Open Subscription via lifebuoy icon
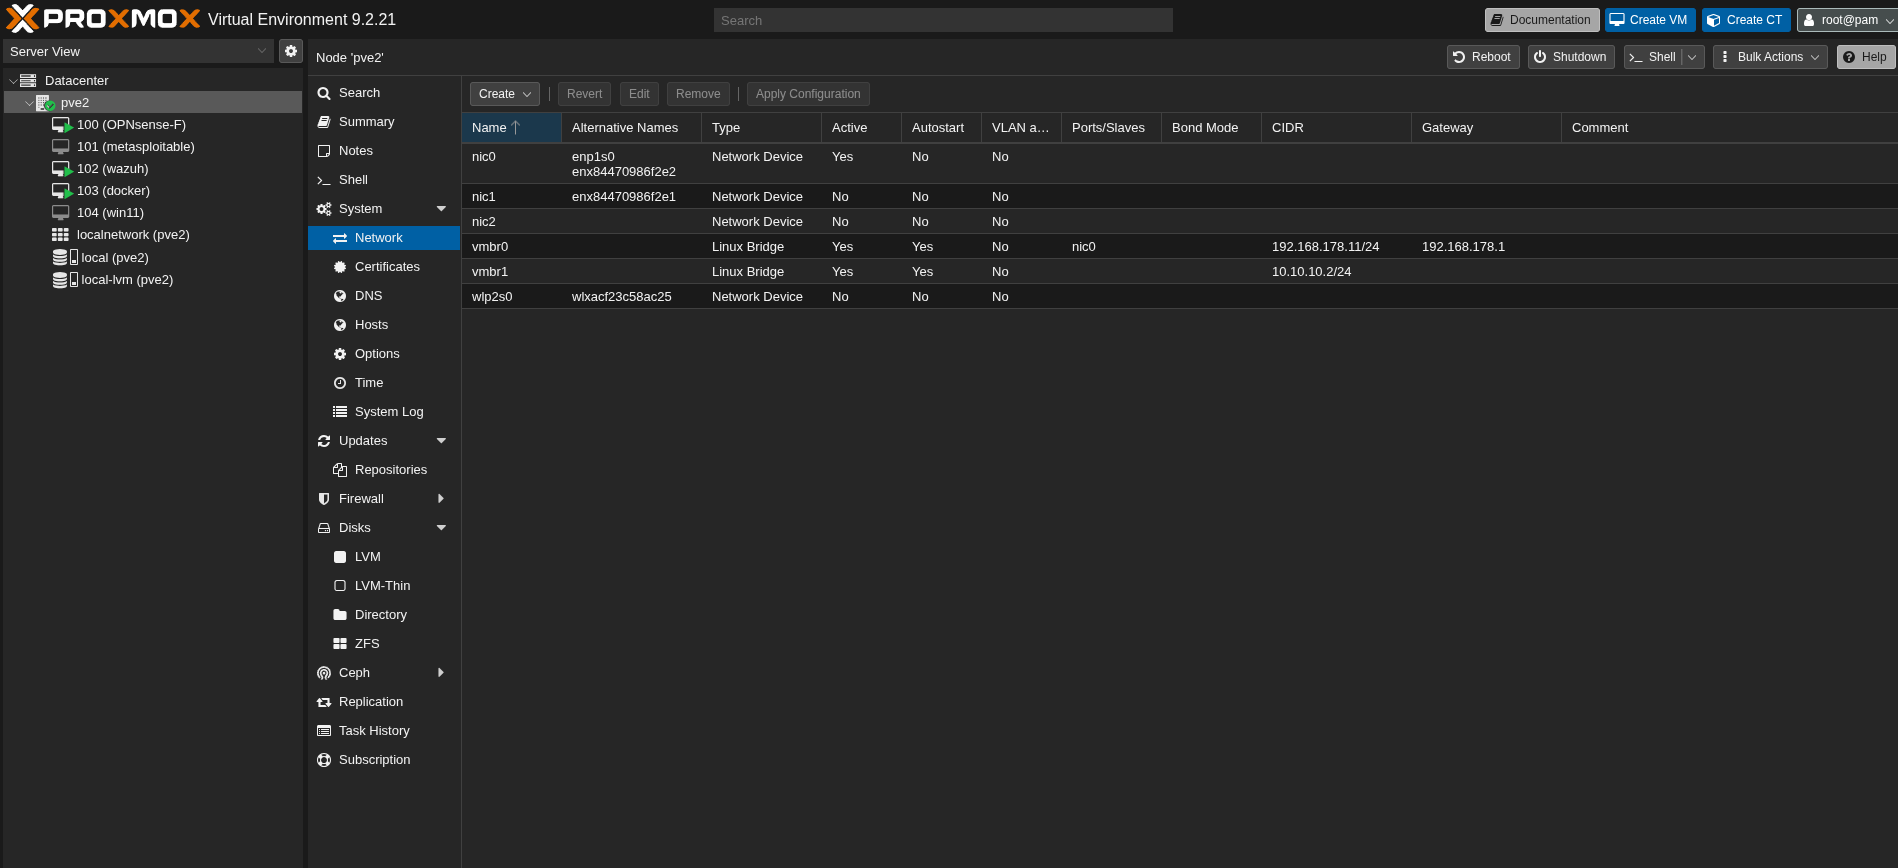 click(324, 760)
